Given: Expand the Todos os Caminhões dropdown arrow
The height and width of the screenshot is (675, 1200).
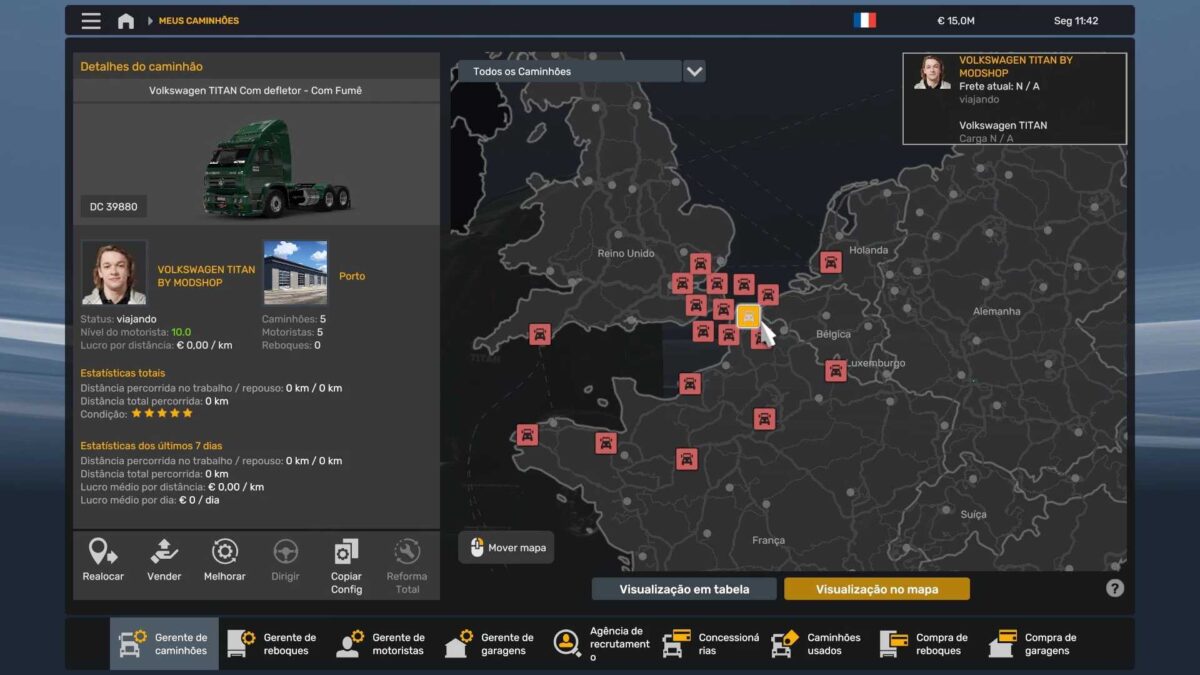Looking at the screenshot, I should tap(694, 71).
